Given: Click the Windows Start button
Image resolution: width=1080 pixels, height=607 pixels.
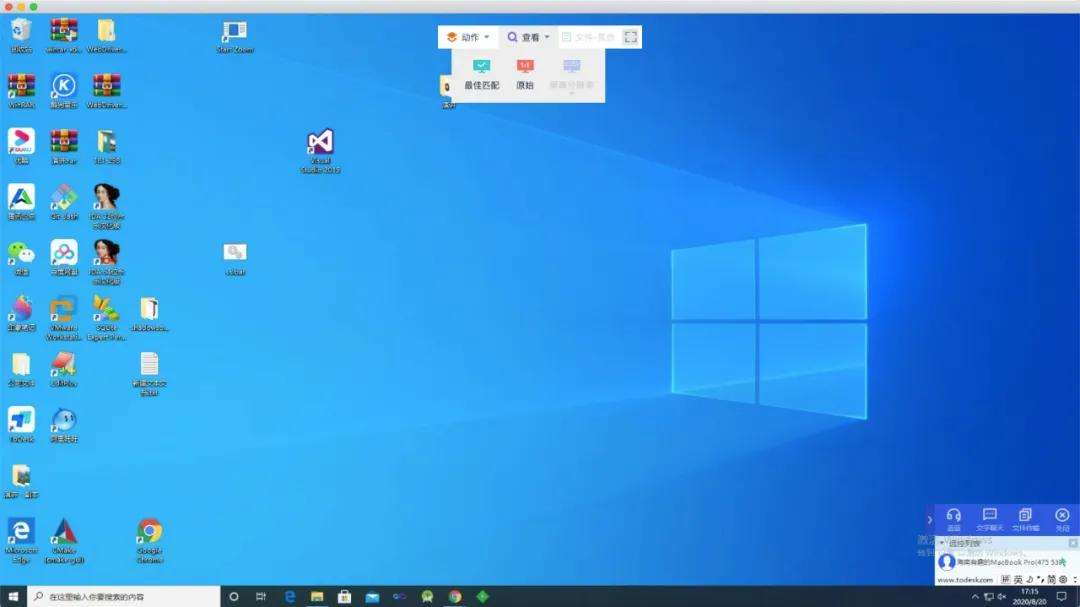Looking at the screenshot, I should (13, 597).
